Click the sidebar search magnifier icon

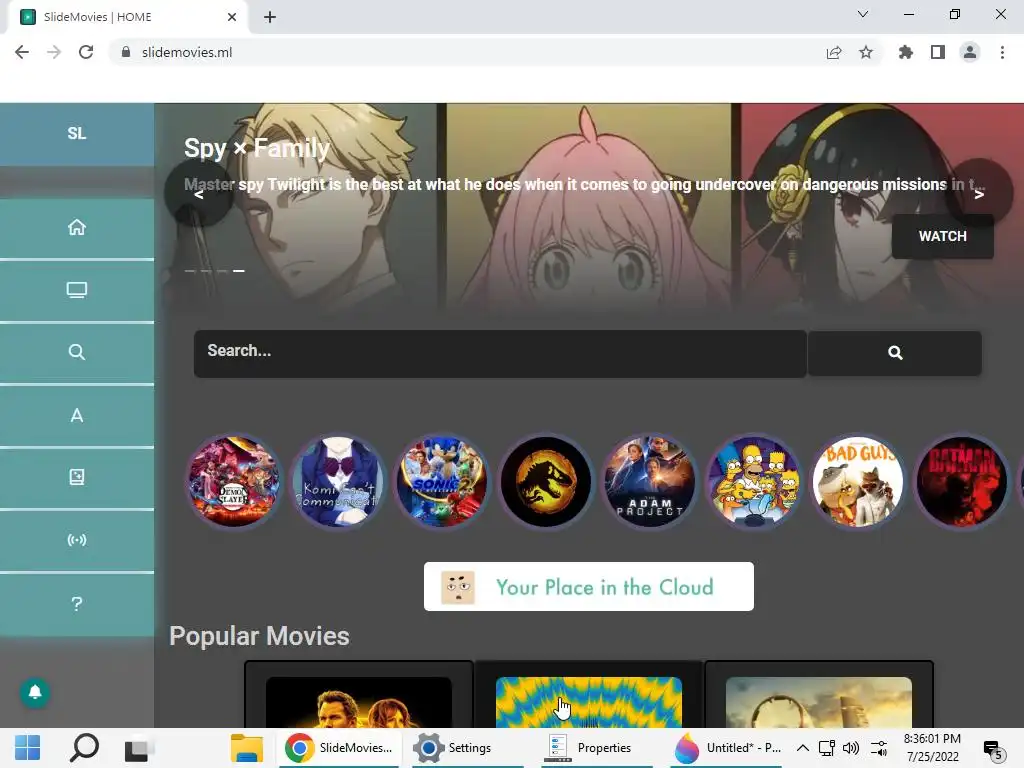coord(76,352)
